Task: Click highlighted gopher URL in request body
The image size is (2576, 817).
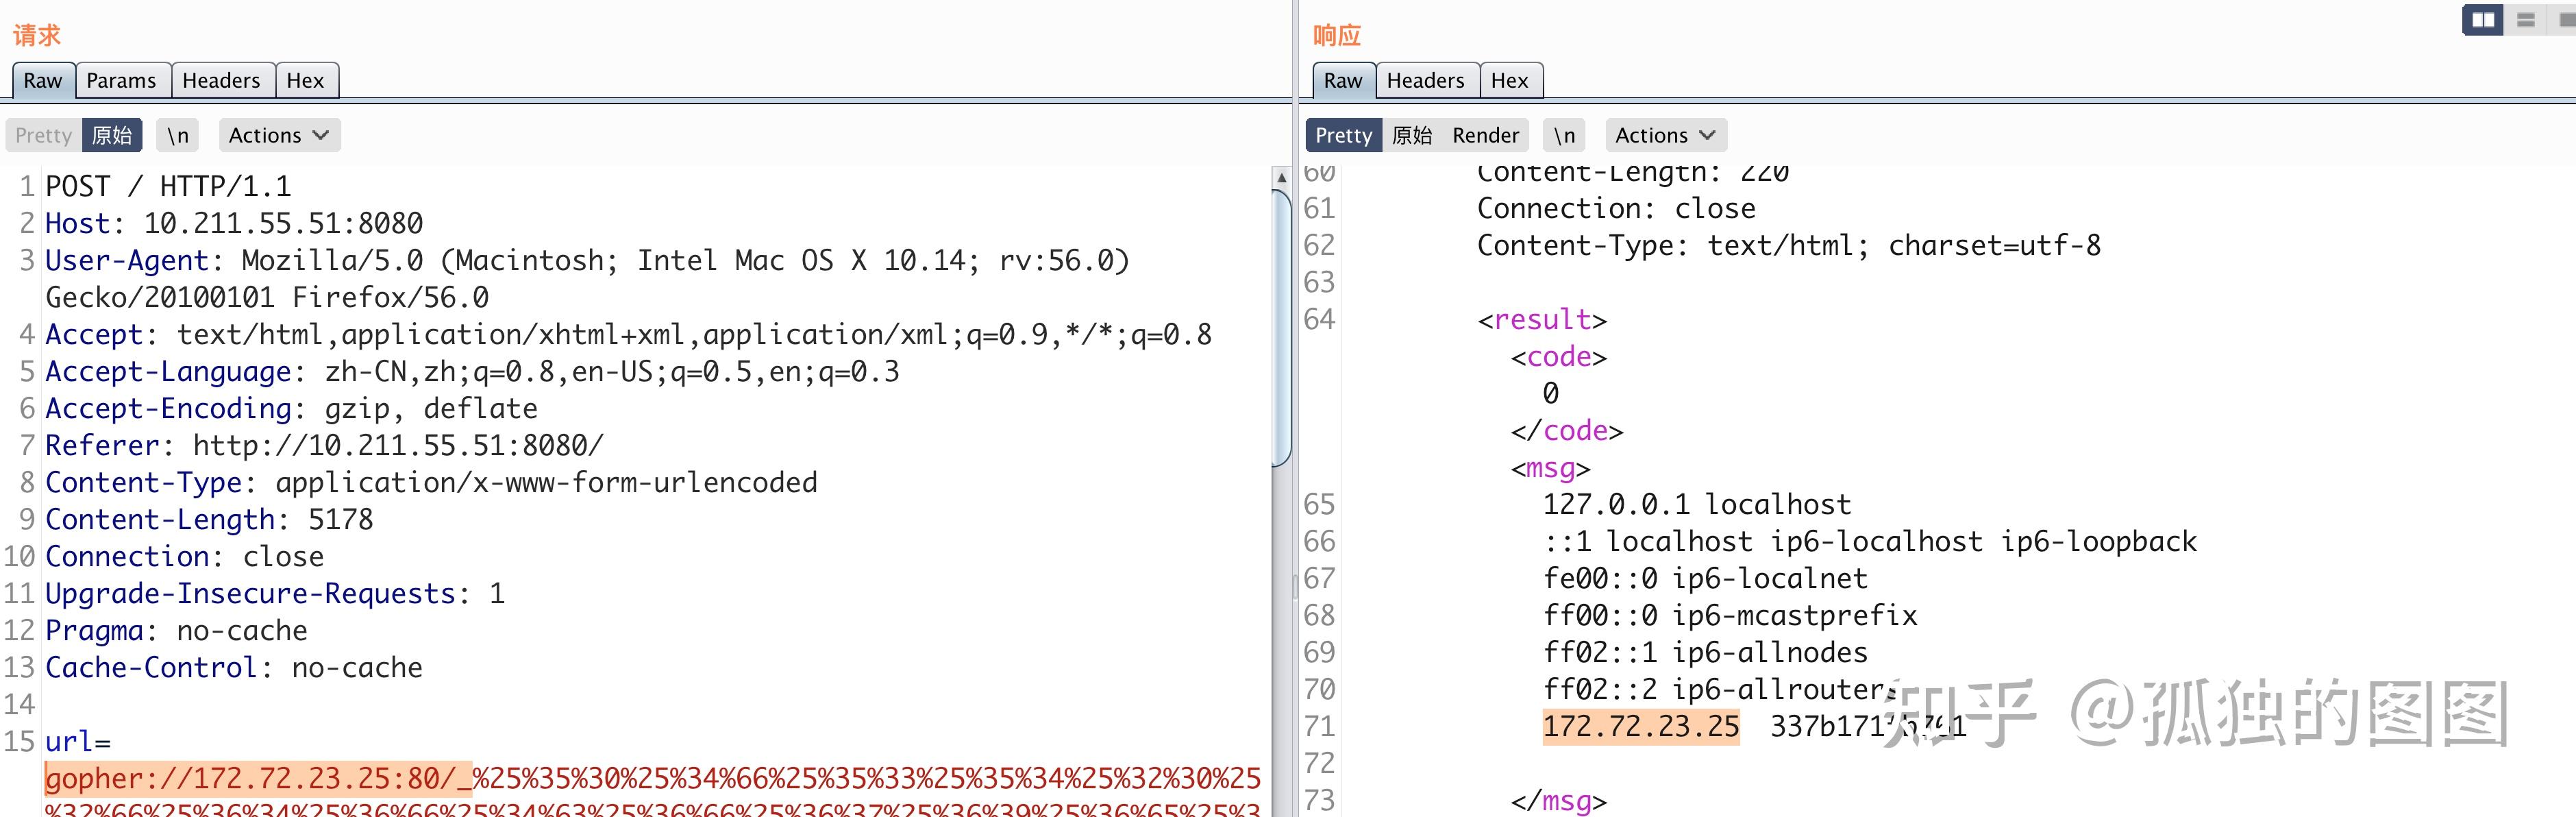Action: pyautogui.click(x=257, y=778)
